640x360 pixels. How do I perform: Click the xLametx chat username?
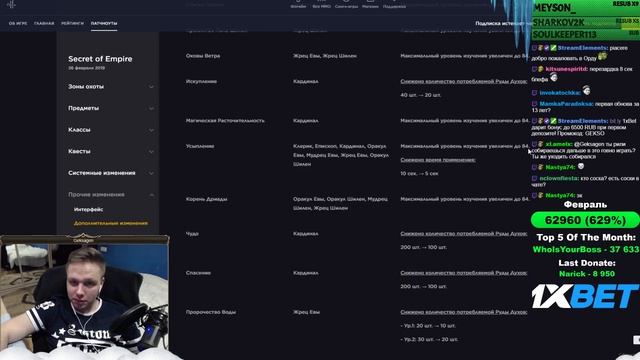coord(558,144)
